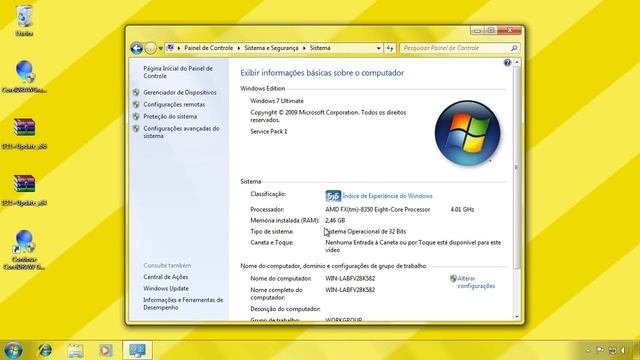
Task: Click the vertical scrollbar thumb
Action: click(x=517, y=167)
